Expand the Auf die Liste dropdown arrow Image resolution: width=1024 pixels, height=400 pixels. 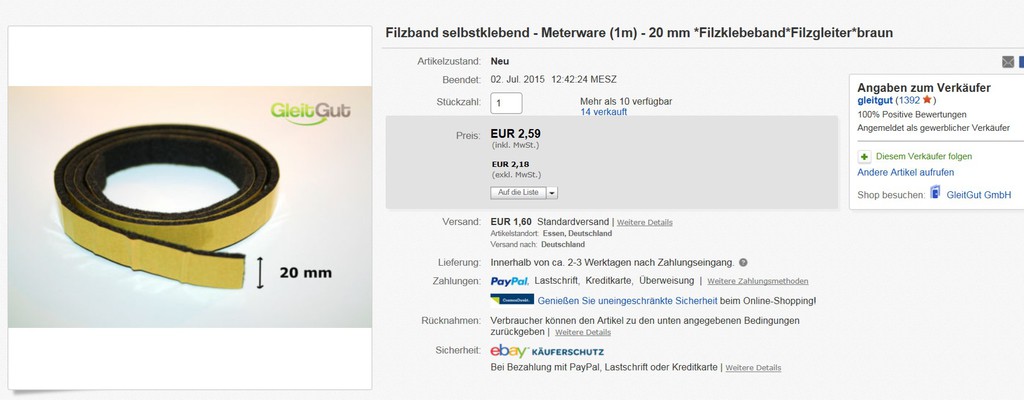click(552, 193)
